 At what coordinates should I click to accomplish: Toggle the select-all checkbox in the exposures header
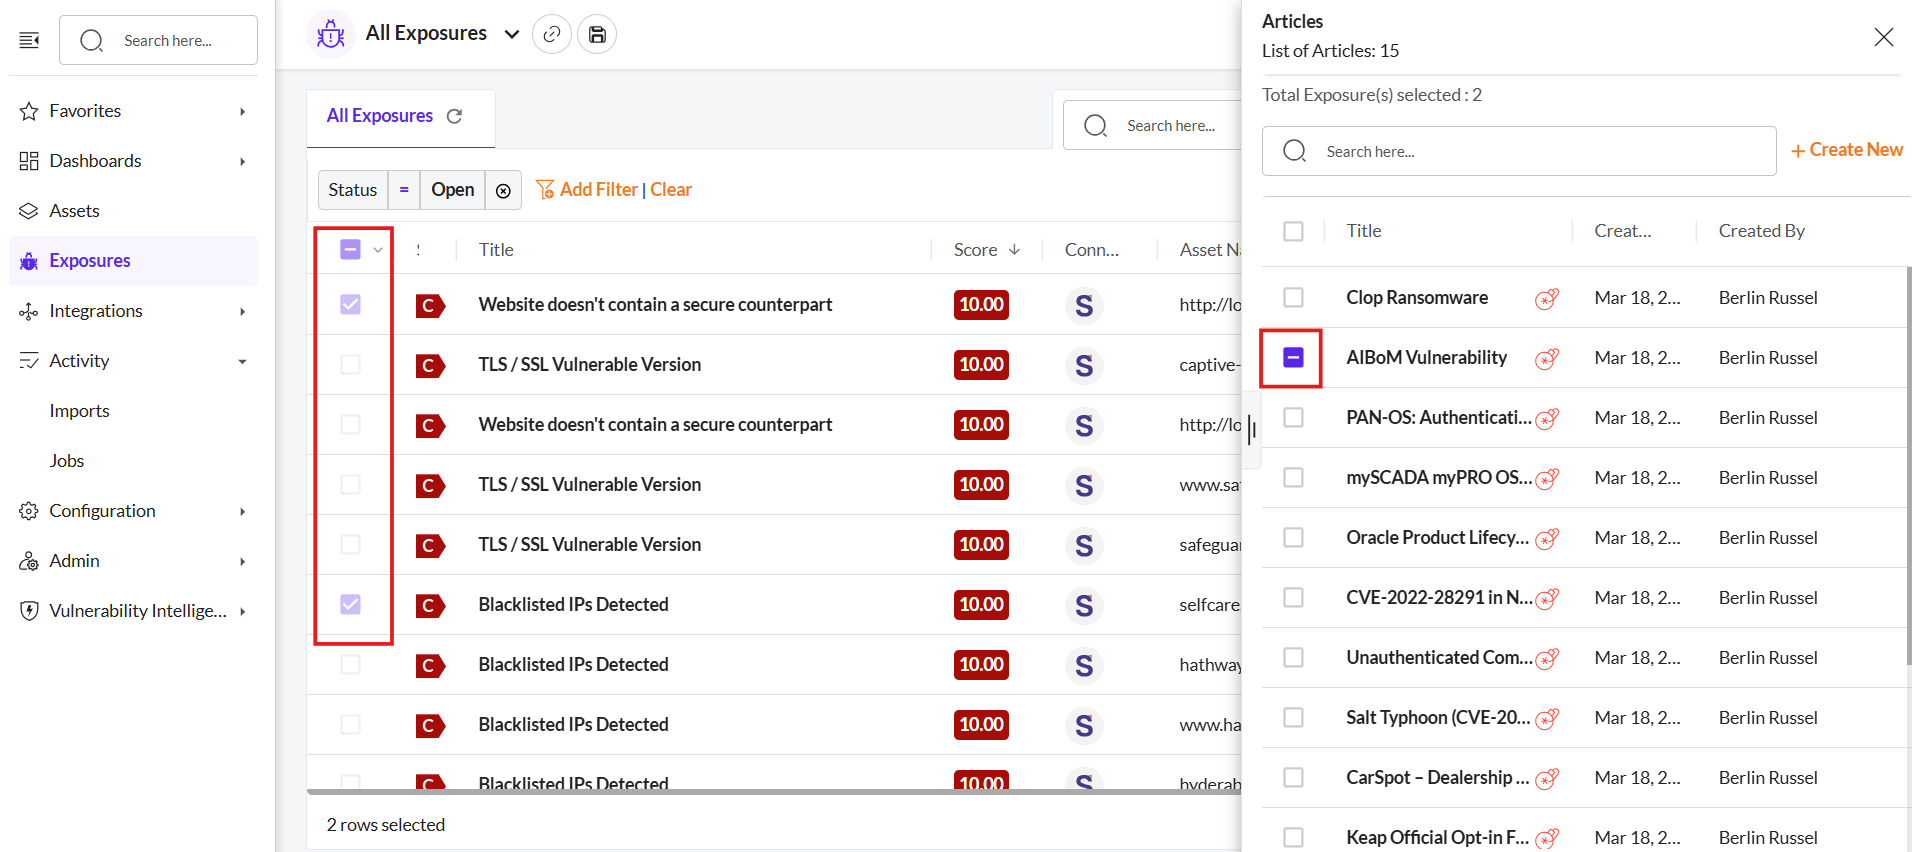[x=350, y=249]
